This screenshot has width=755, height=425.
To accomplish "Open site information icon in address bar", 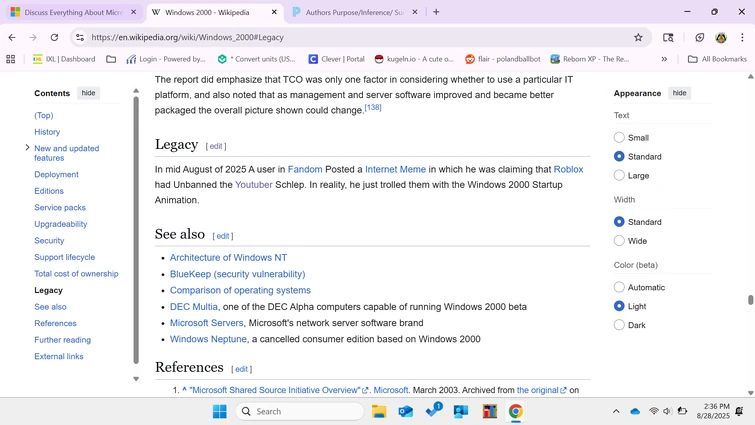I will click(80, 37).
